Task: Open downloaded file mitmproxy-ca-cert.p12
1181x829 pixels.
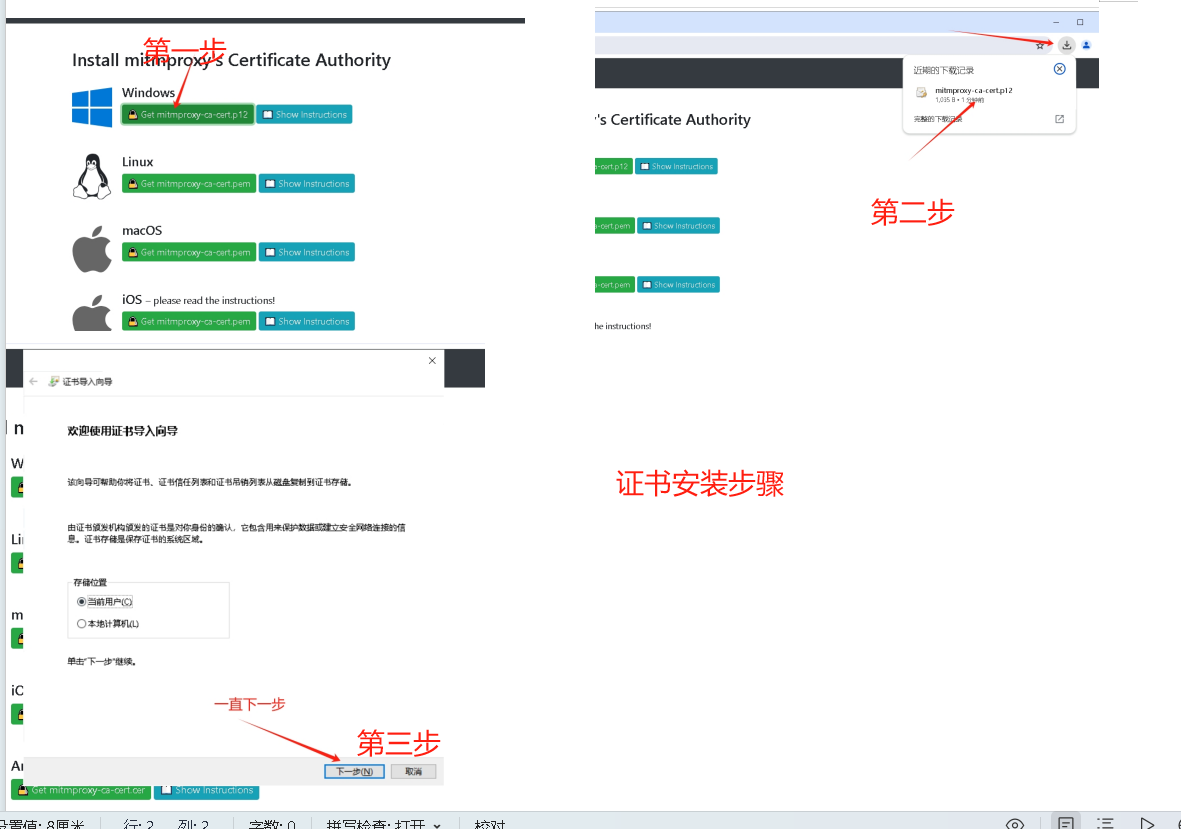Action: 974,90
